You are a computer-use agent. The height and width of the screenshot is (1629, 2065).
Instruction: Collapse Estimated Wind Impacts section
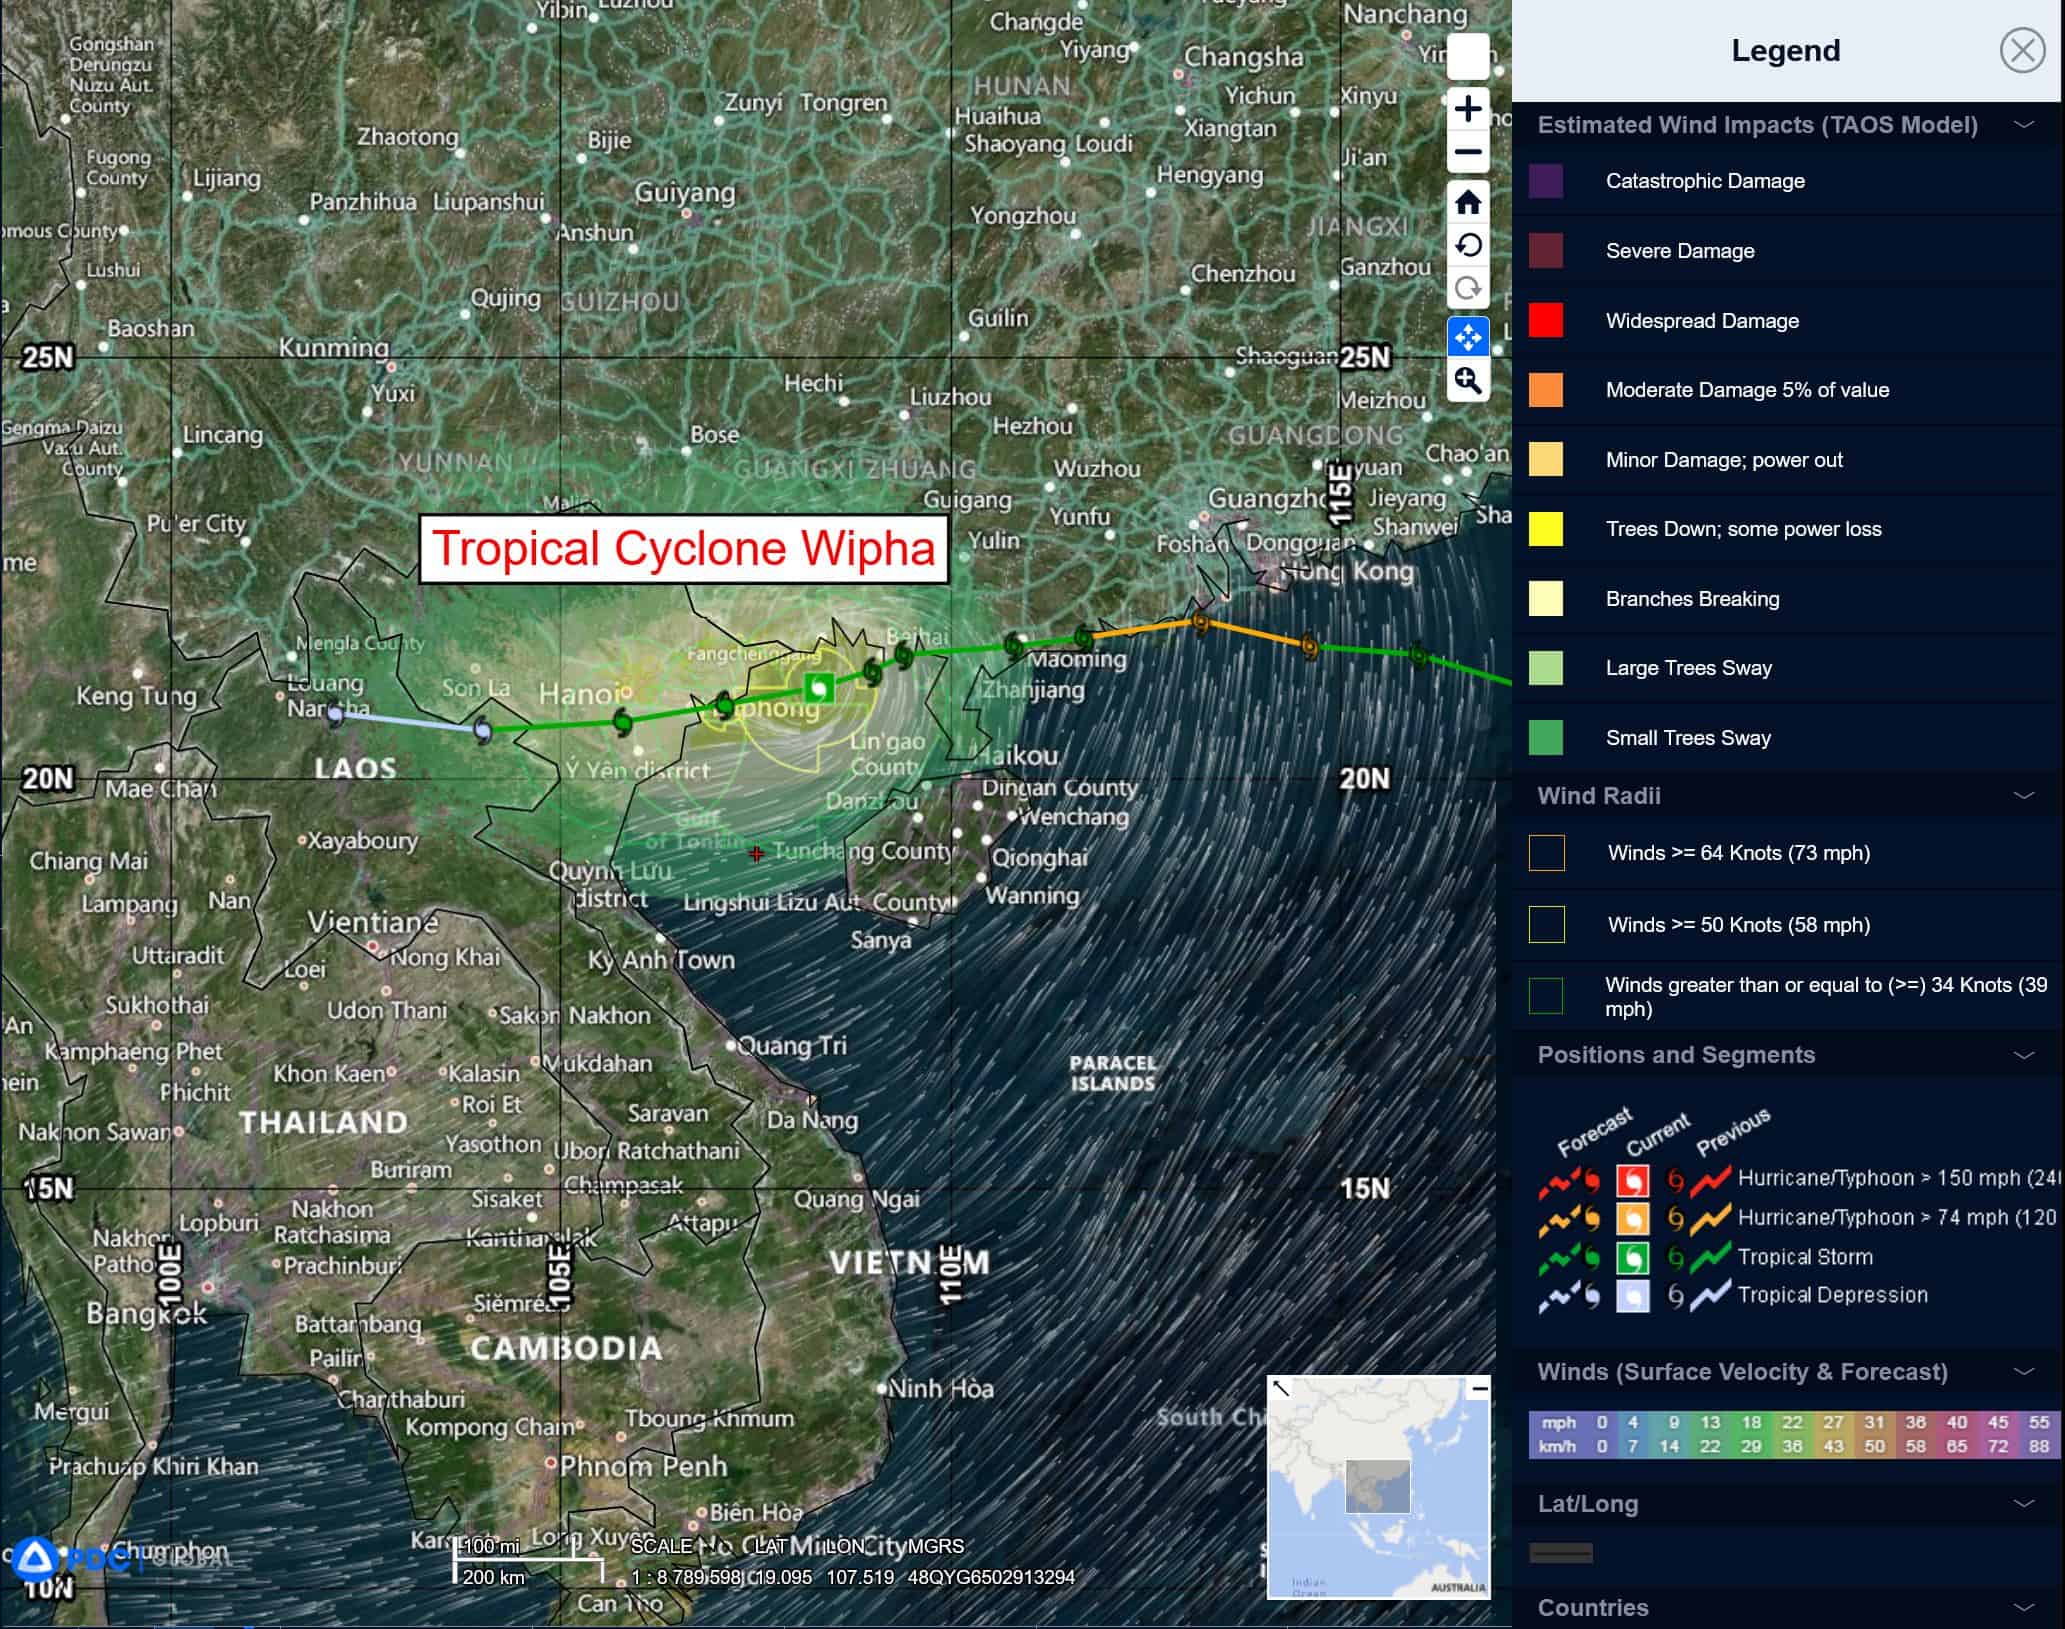click(x=2023, y=125)
